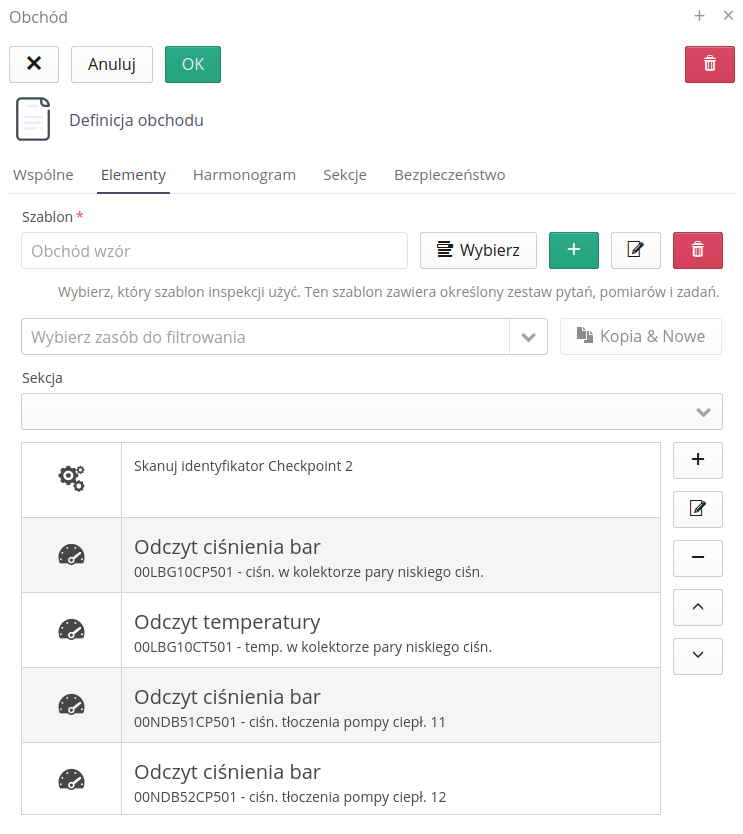Expand the resource filter dropdown arrow
This screenshot has height=834, width=743.
click(x=528, y=337)
